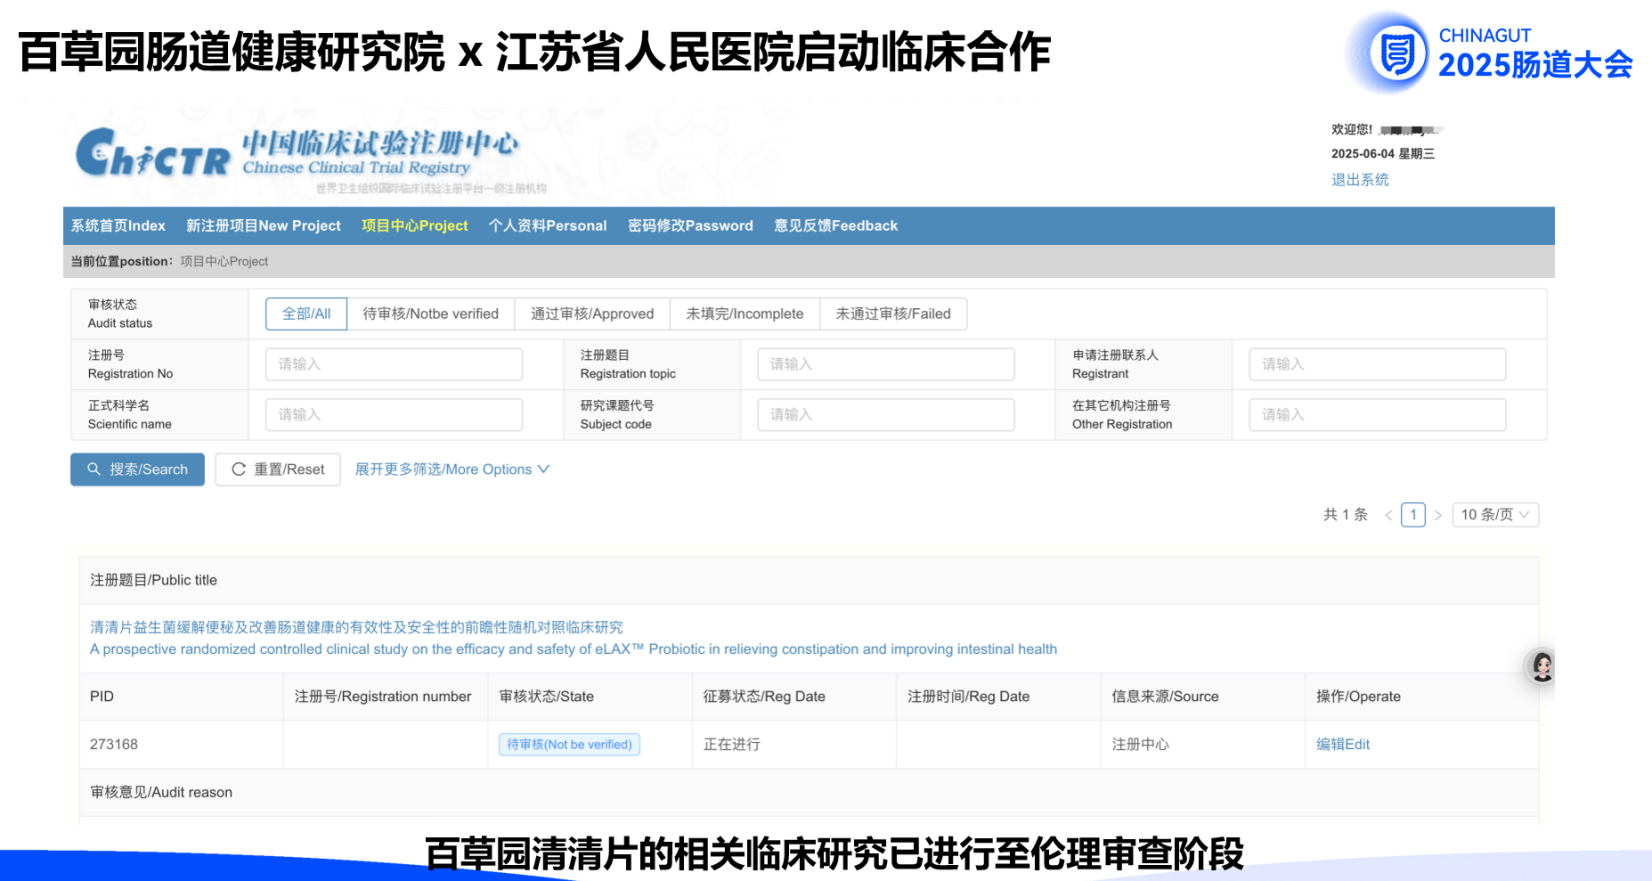The image size is (1652, 881).
Task: Focus the Registrant input field
Action: point(1378,364)
